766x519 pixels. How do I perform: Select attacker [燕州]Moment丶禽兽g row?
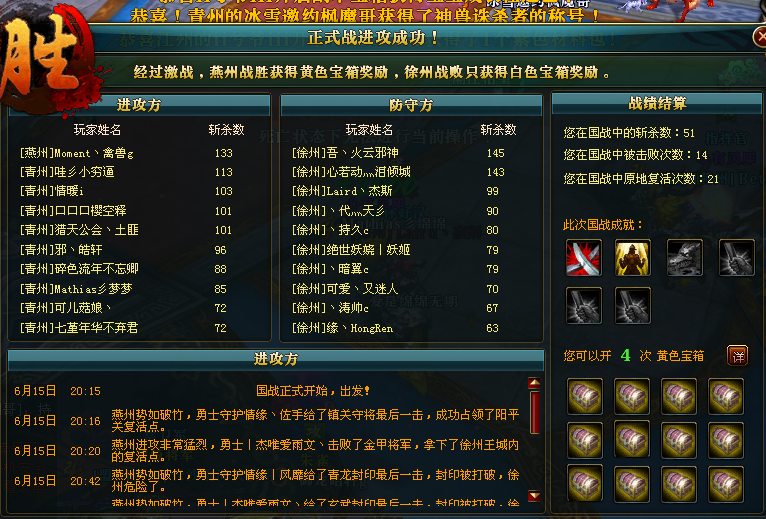[139, 153]
